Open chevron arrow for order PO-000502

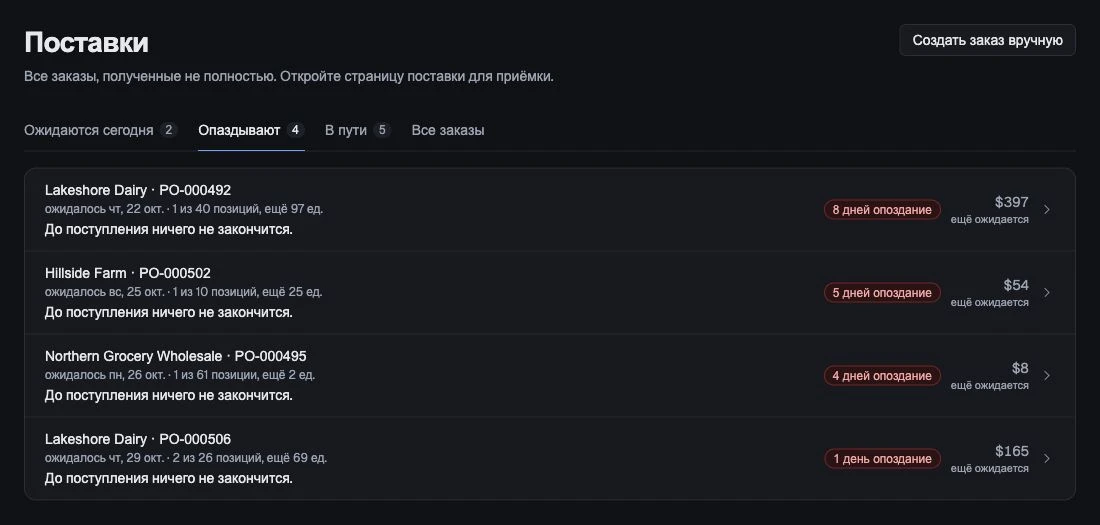[1047, 293]
